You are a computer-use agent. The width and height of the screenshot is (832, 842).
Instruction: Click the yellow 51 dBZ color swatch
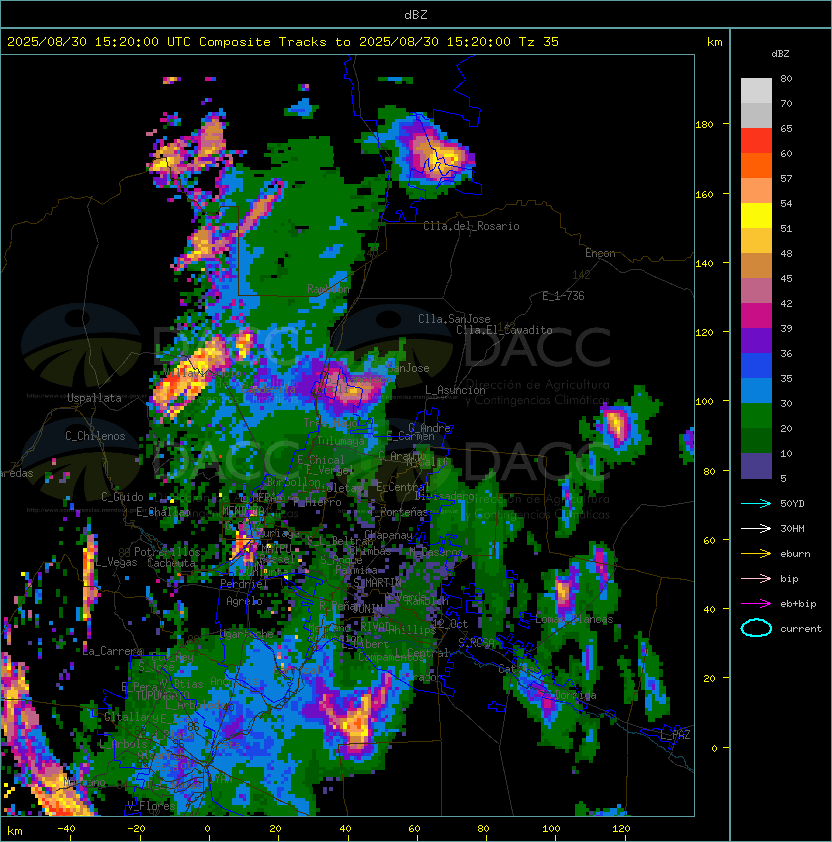coord(756,216)
